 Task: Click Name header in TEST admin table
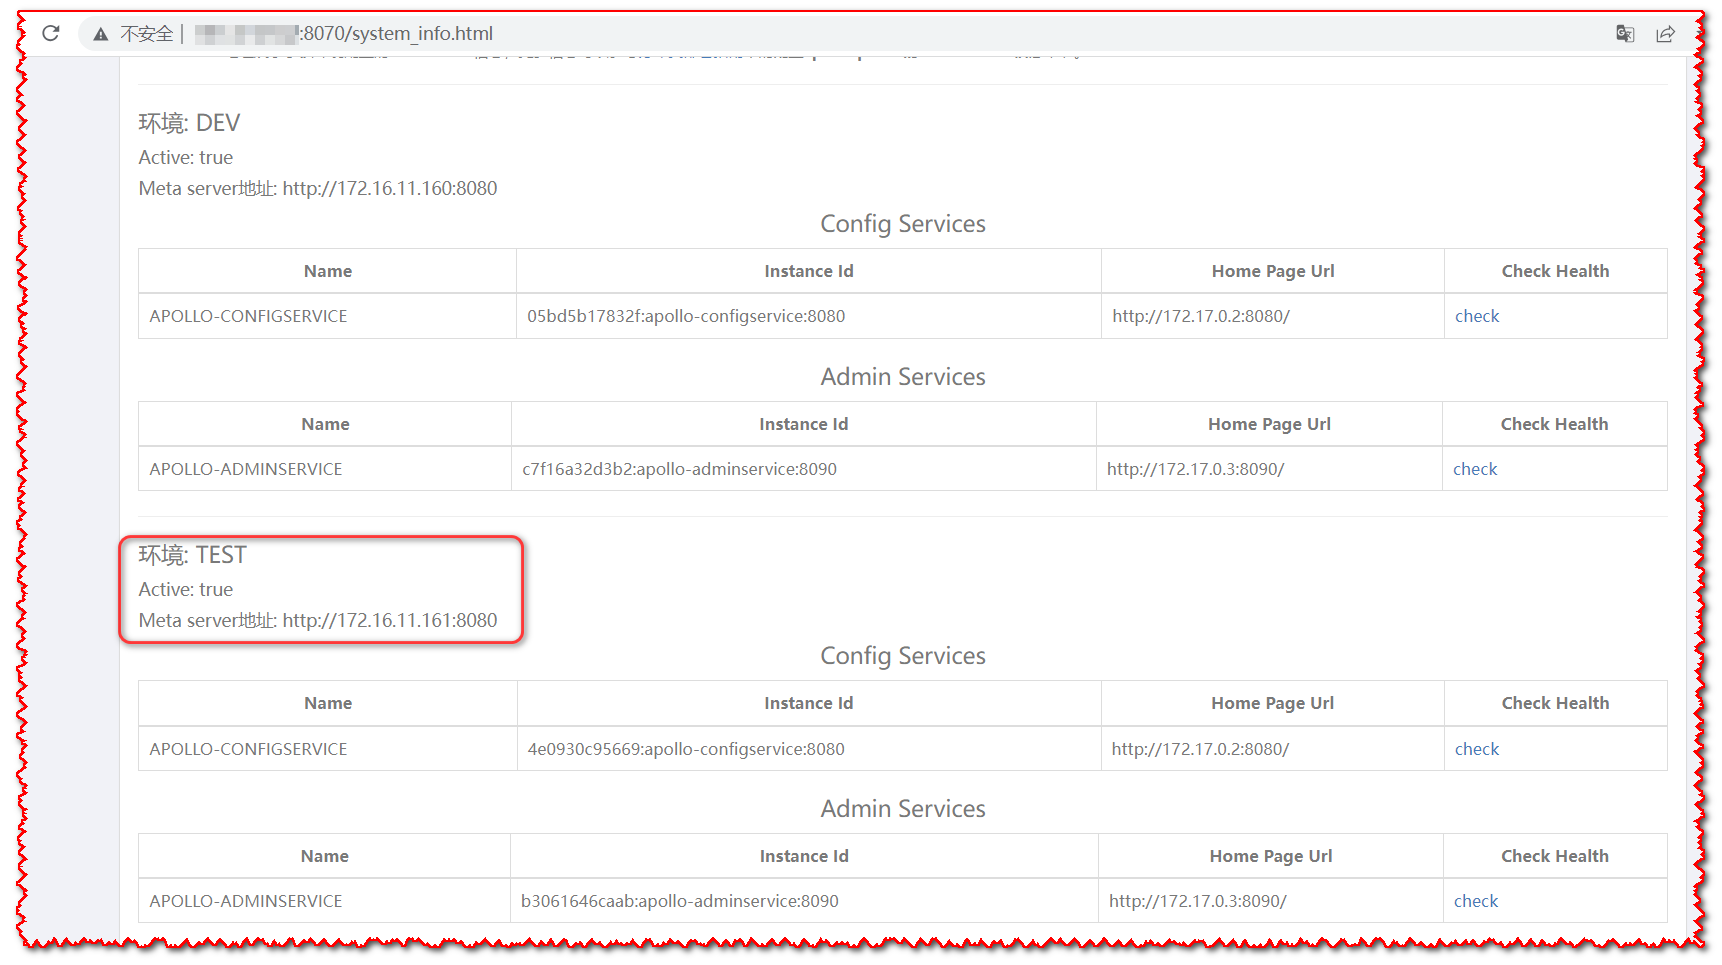click(325, 856)
